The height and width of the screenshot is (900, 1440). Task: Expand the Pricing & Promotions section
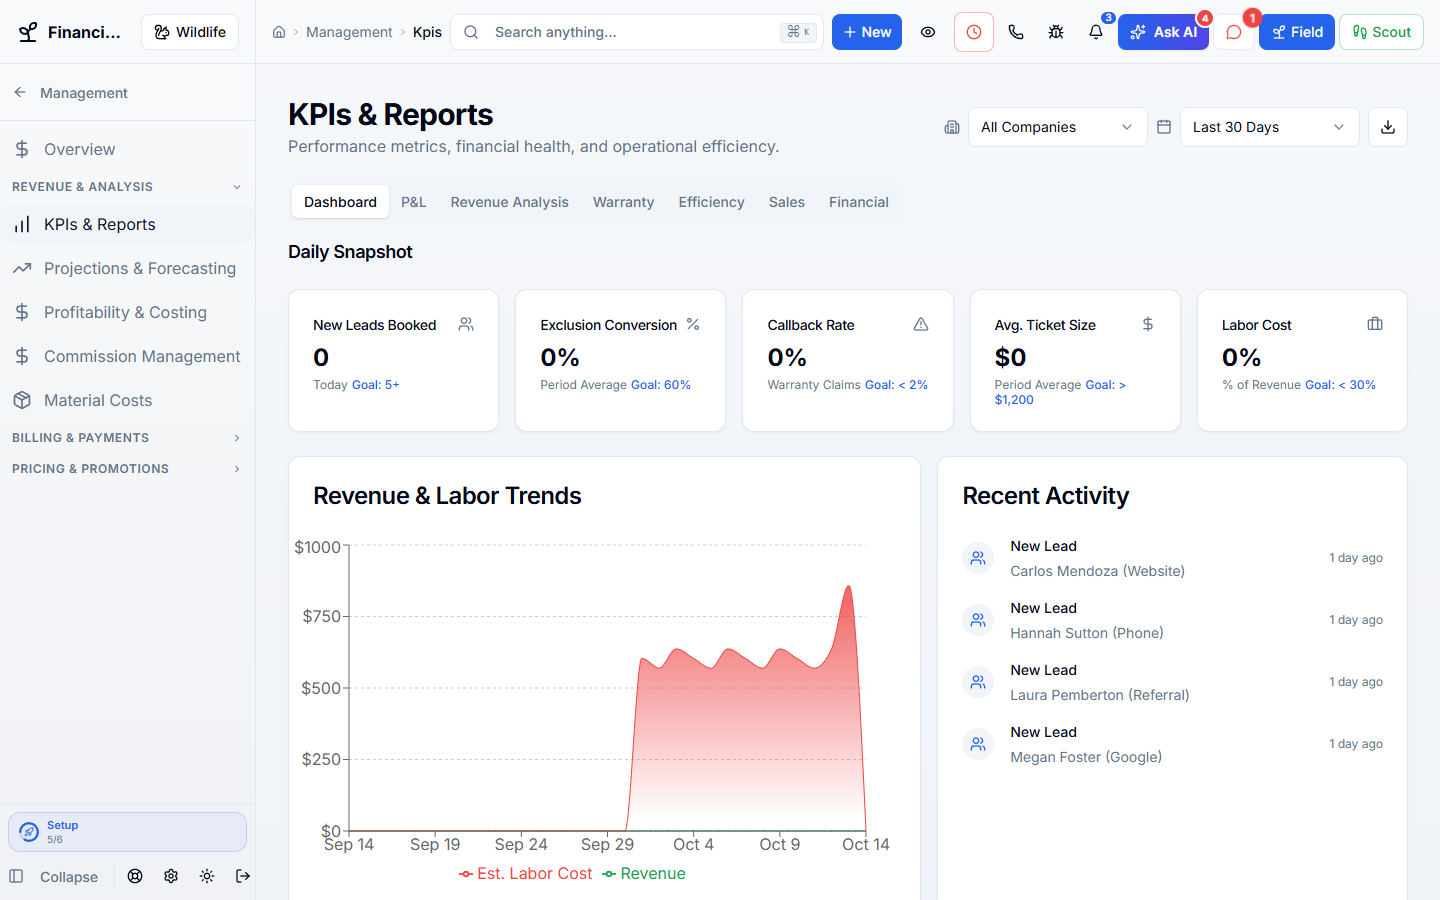127,469
